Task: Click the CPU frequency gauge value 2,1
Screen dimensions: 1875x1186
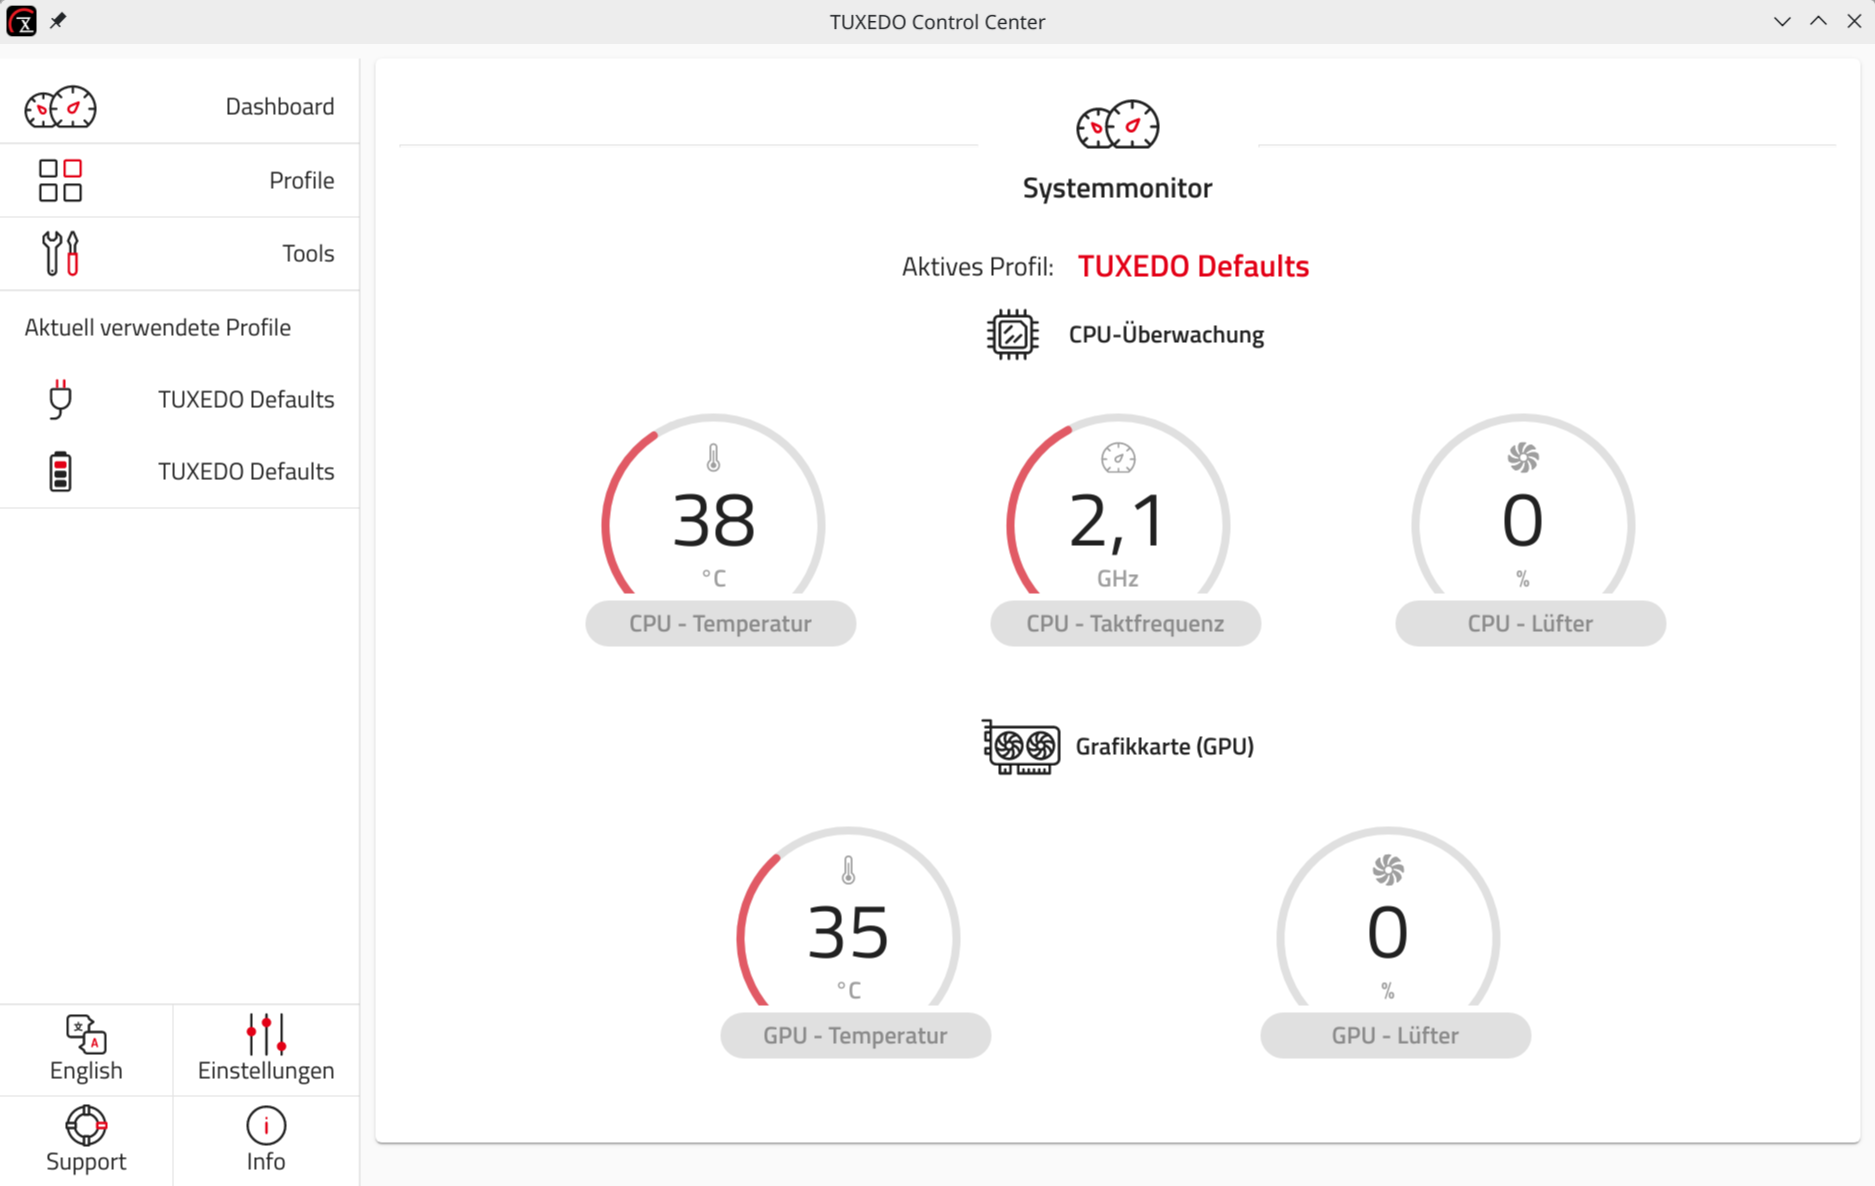Action: (1116, 522)
